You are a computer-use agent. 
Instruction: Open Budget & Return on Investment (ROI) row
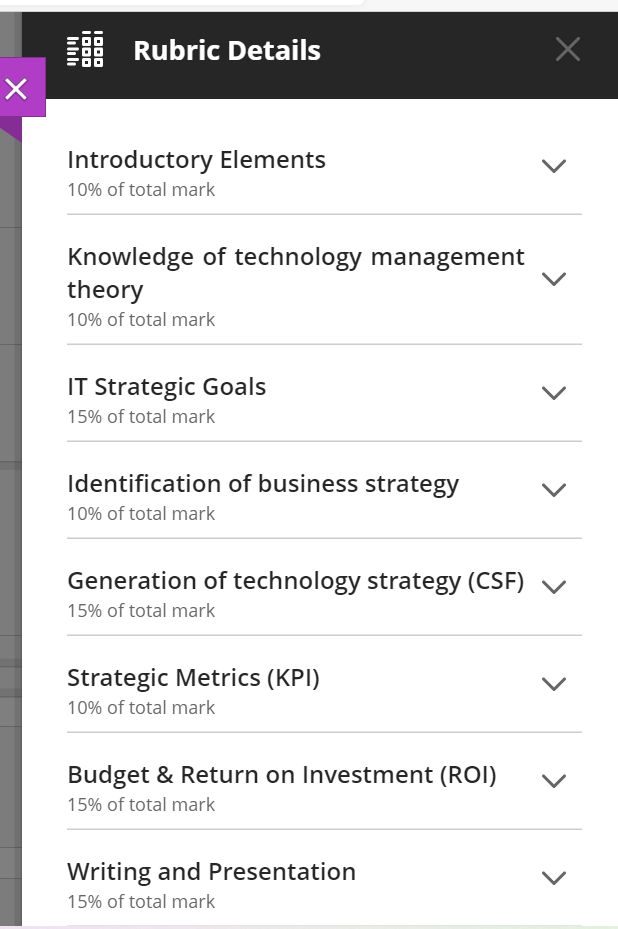click(x=324, y=788)
